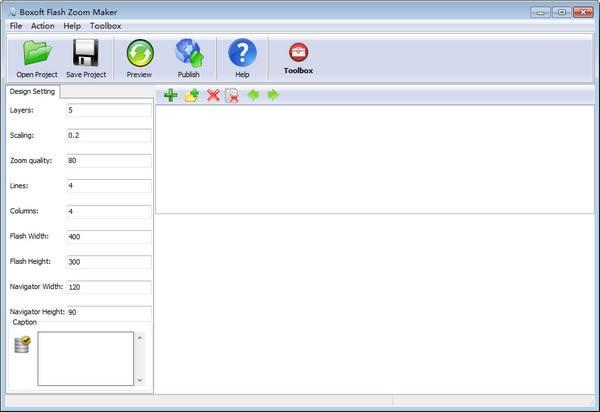The width and height of the screenshot is (600, 412).
Task: Click the caption scrollbar down arrow
Action: [140, 380]
